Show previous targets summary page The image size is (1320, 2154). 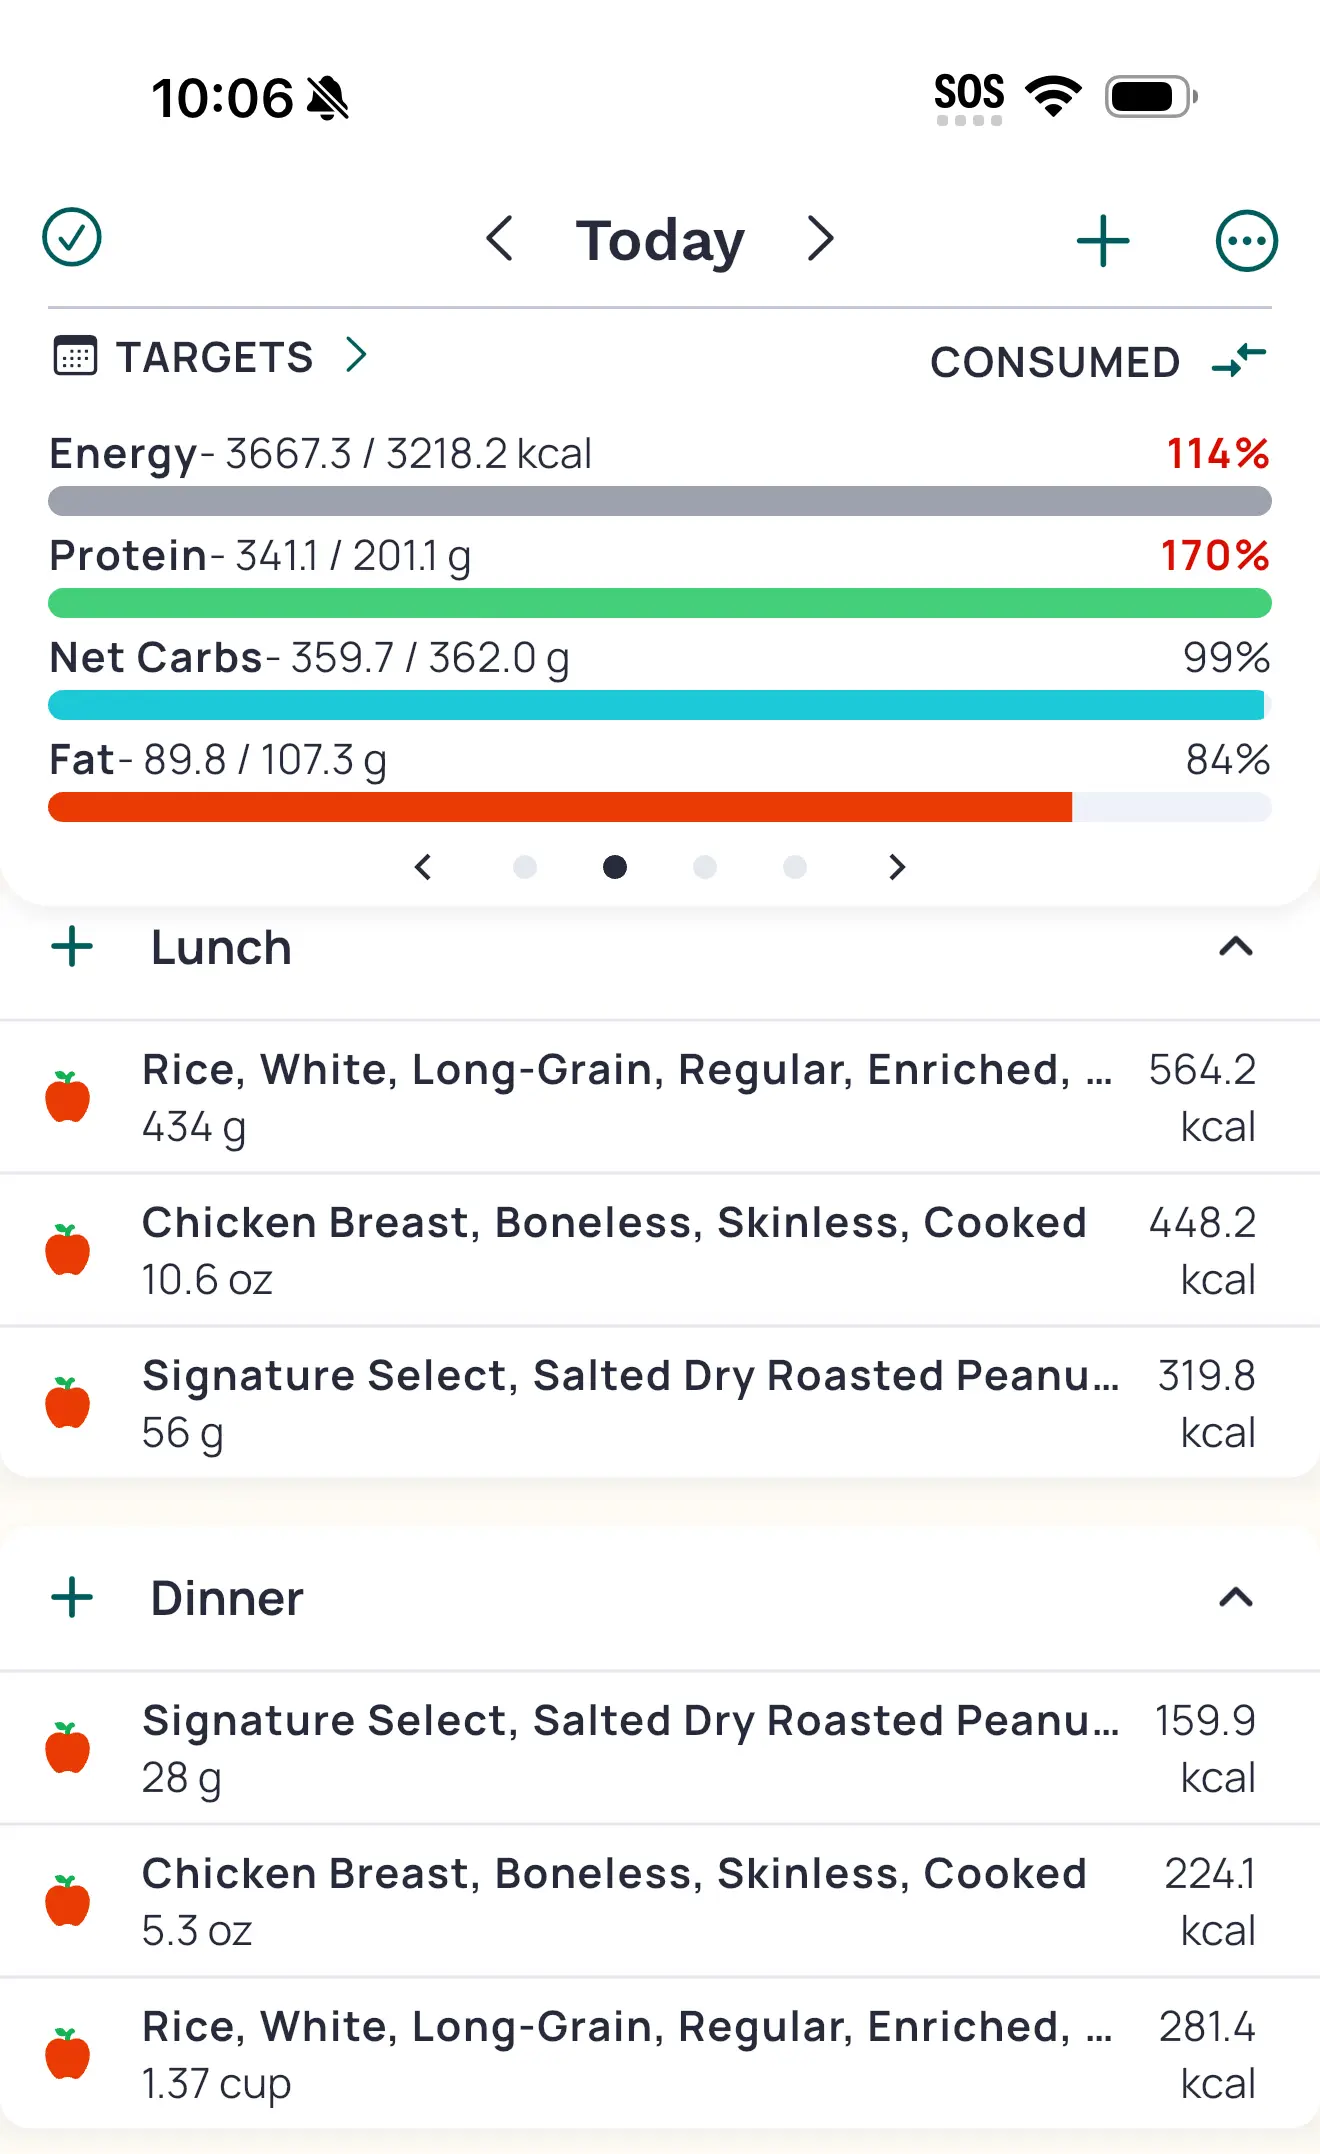pyautogui.click(x=424, y=867)
